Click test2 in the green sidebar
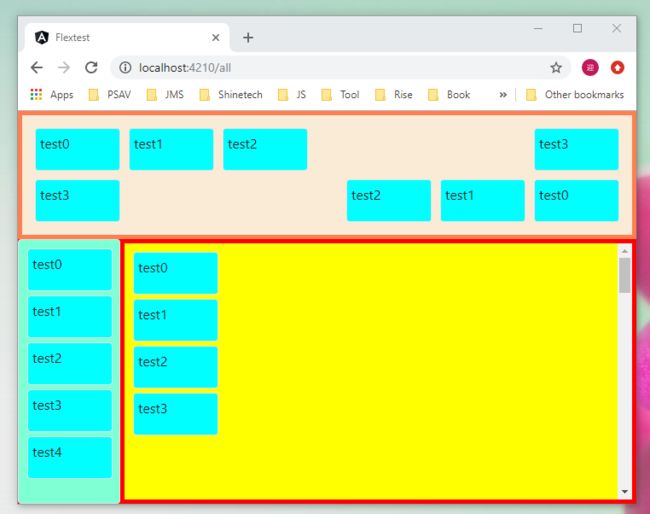 tap(70, 364)
